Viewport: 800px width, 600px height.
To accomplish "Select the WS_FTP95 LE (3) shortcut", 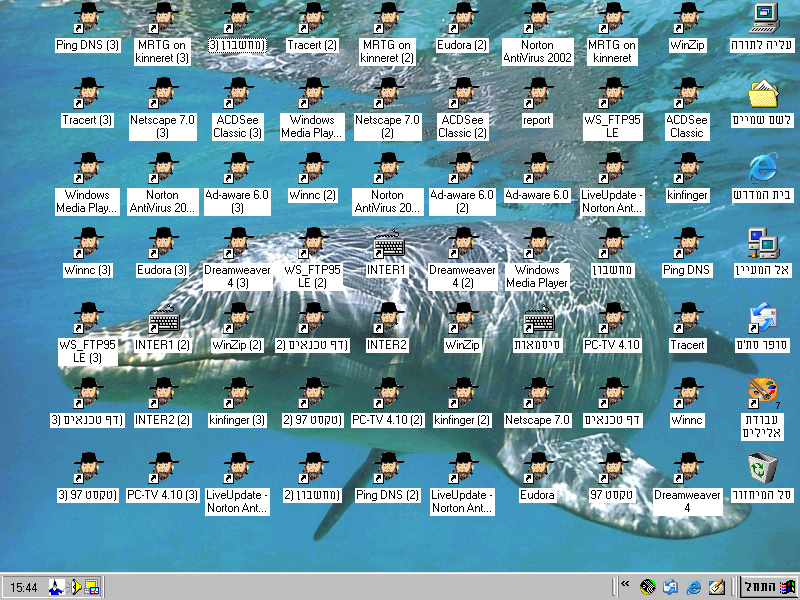I will [x=88, y=334].
